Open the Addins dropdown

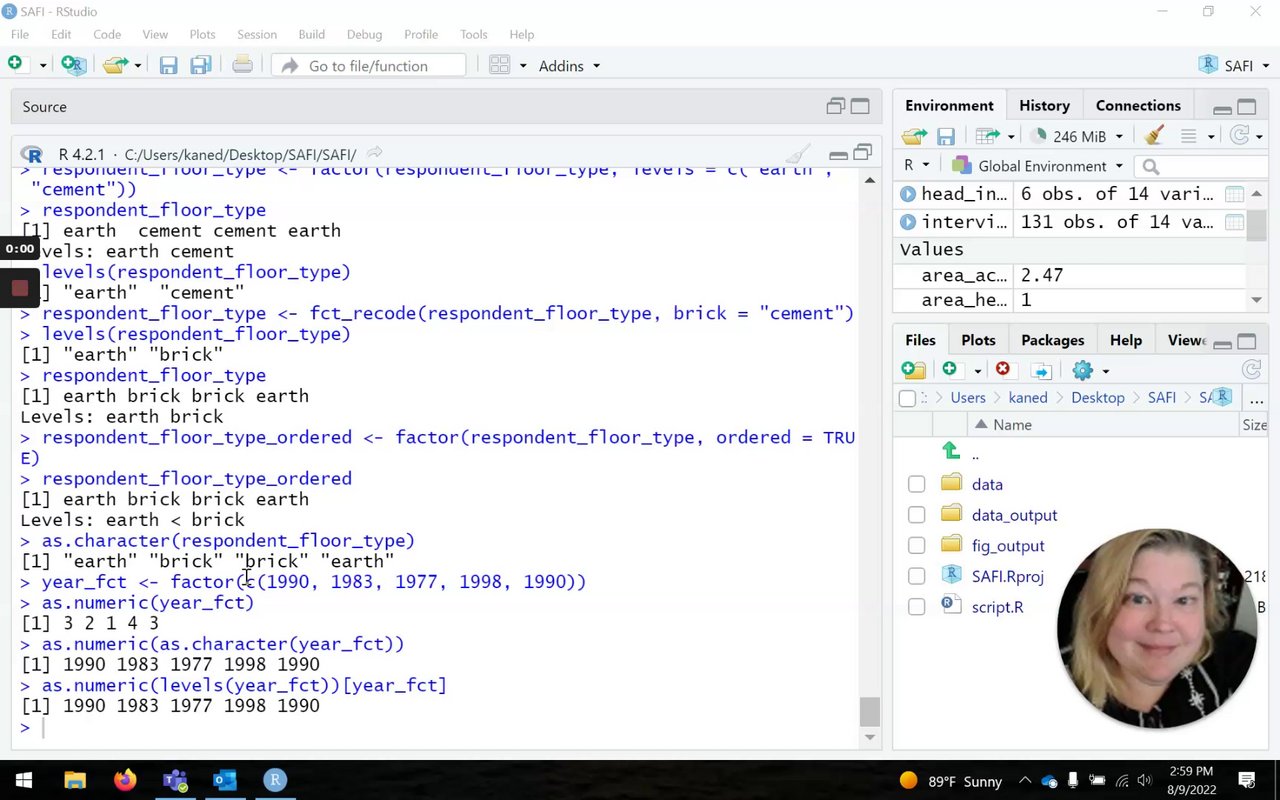(569, 66)
